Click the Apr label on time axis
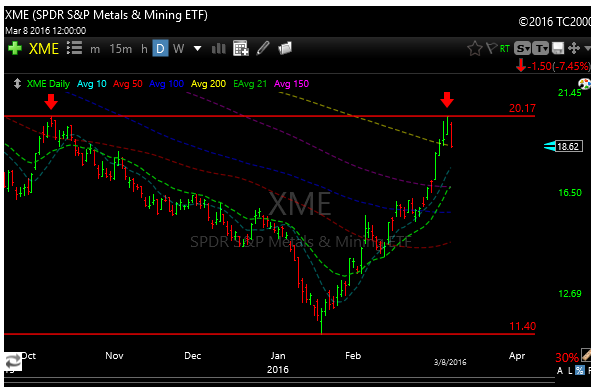This screenshot has width=591, height=387. [517, 356]
